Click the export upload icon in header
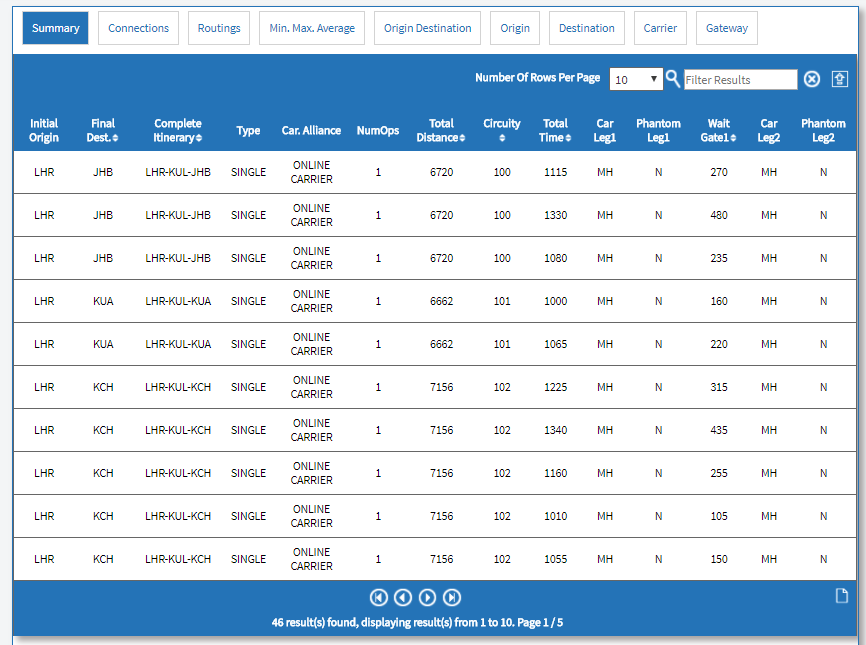Viewport: 866px width, 645px height. click(x=839, y=79)
